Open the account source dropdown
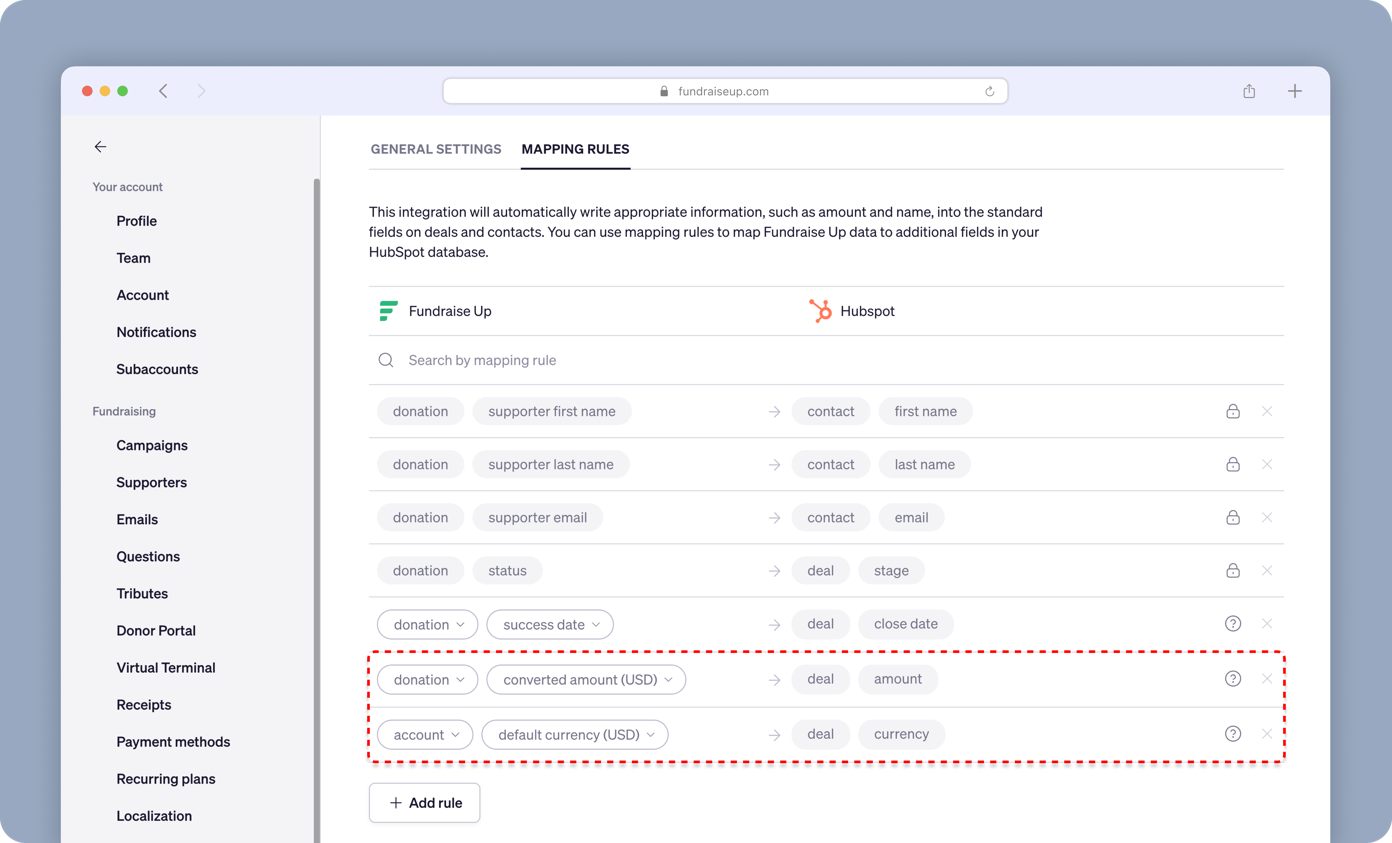 pos(425,734)
